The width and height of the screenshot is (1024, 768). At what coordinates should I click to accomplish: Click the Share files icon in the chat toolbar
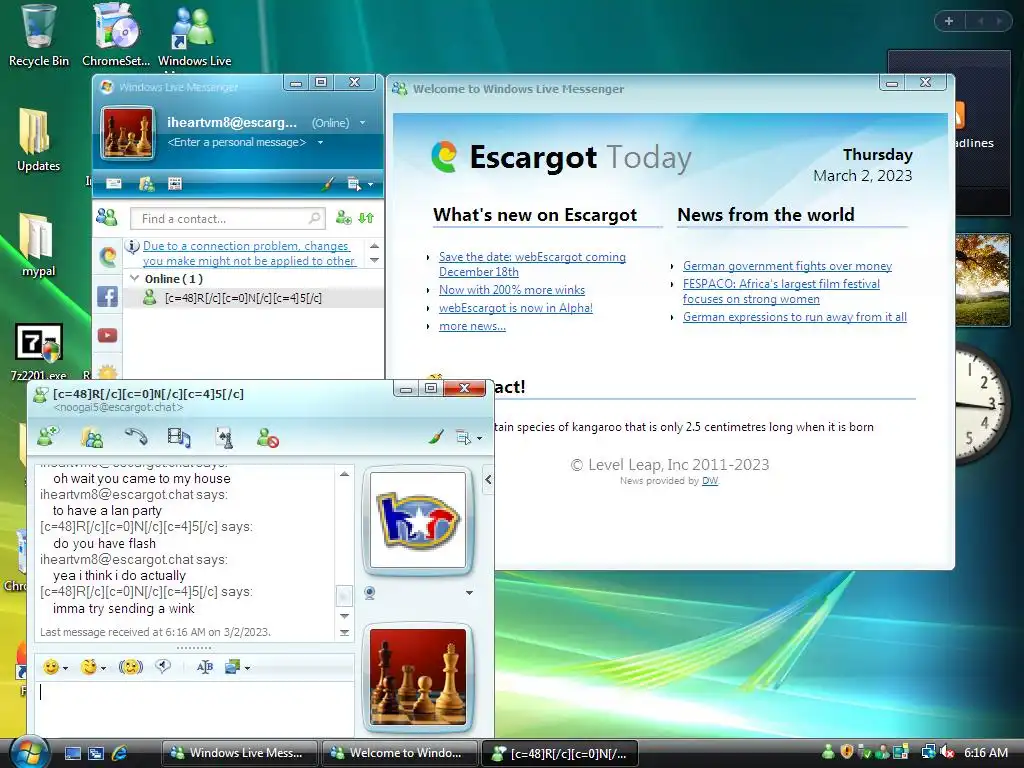coord(91,437)
